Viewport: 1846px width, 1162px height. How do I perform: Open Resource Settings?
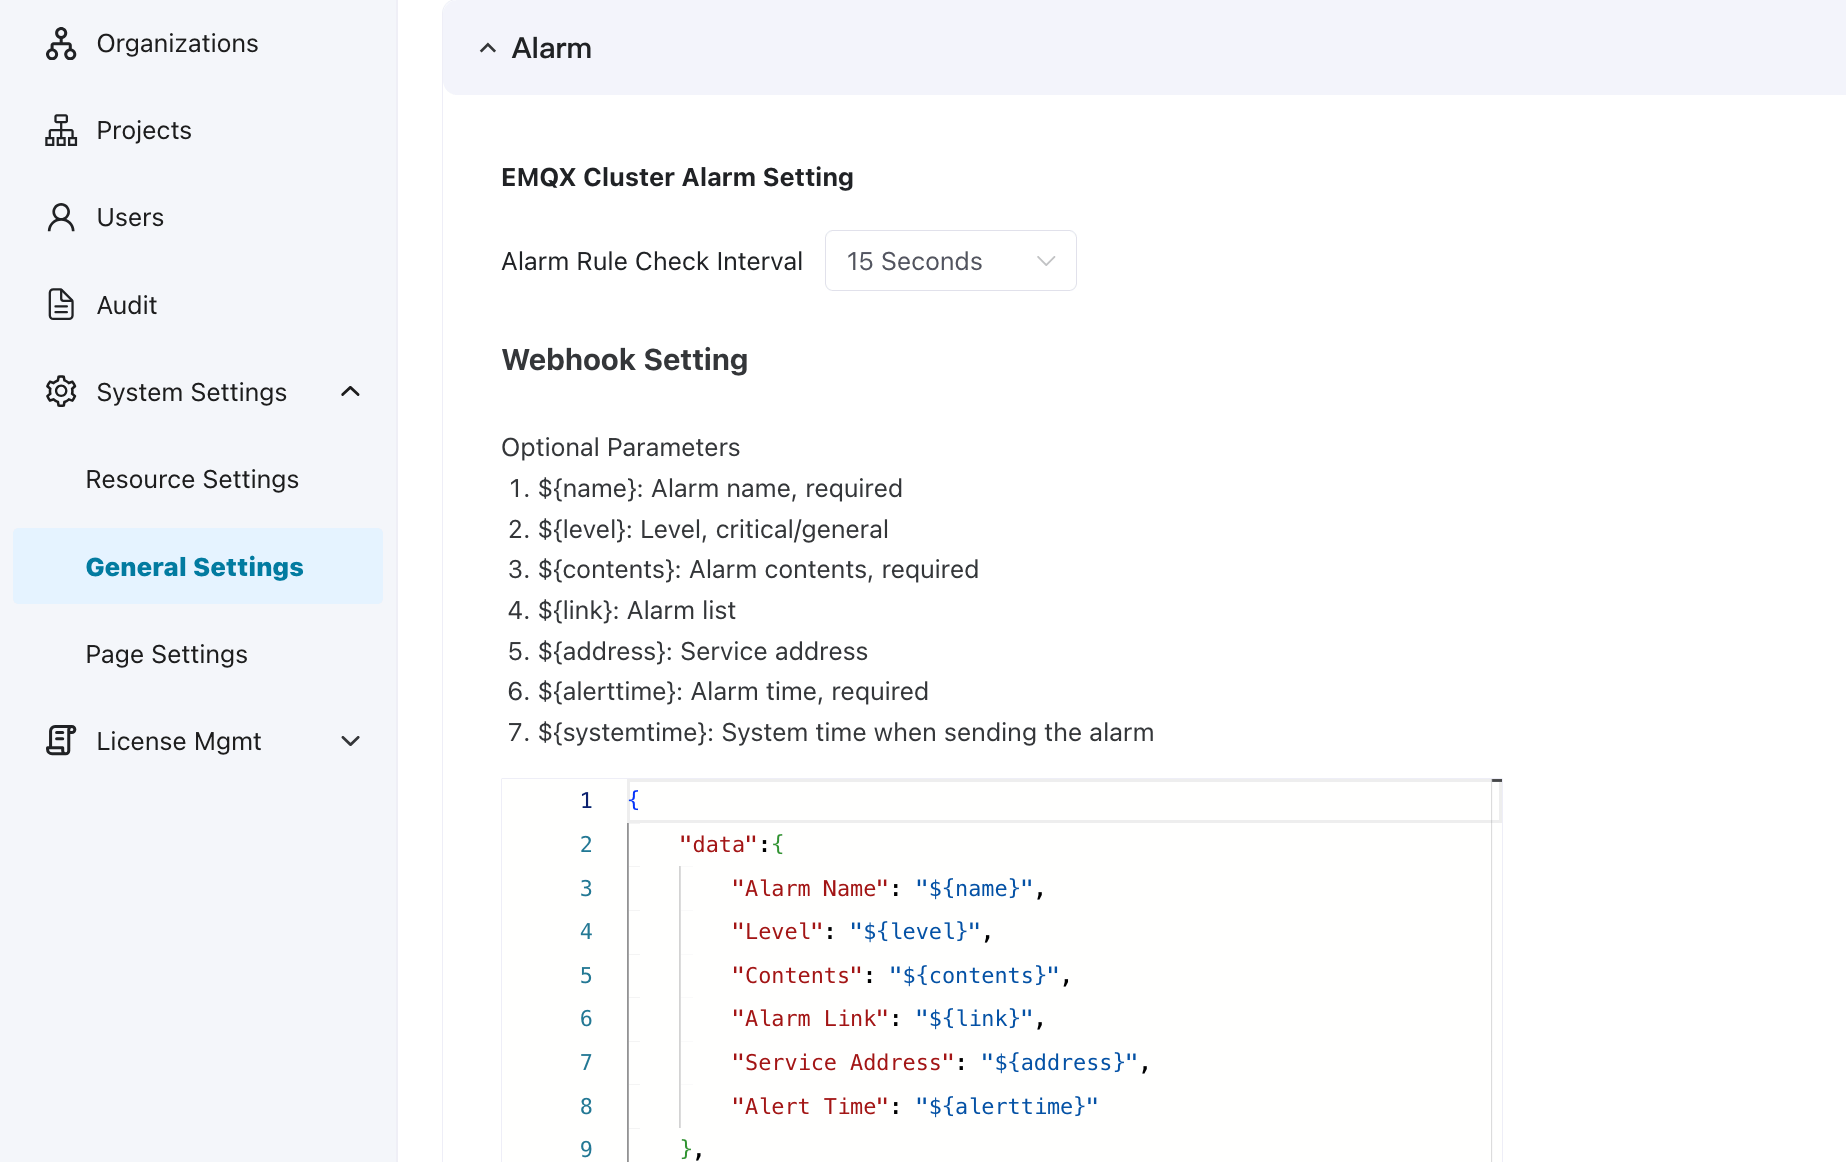192,479
